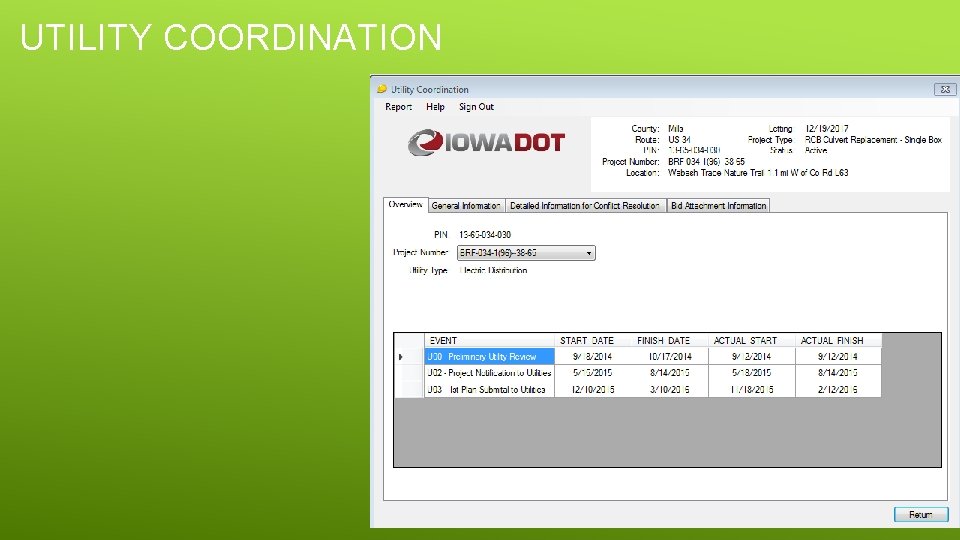The image size is (960, 540).
Task: Switch to the Overview tab
Action: [405, 204]
